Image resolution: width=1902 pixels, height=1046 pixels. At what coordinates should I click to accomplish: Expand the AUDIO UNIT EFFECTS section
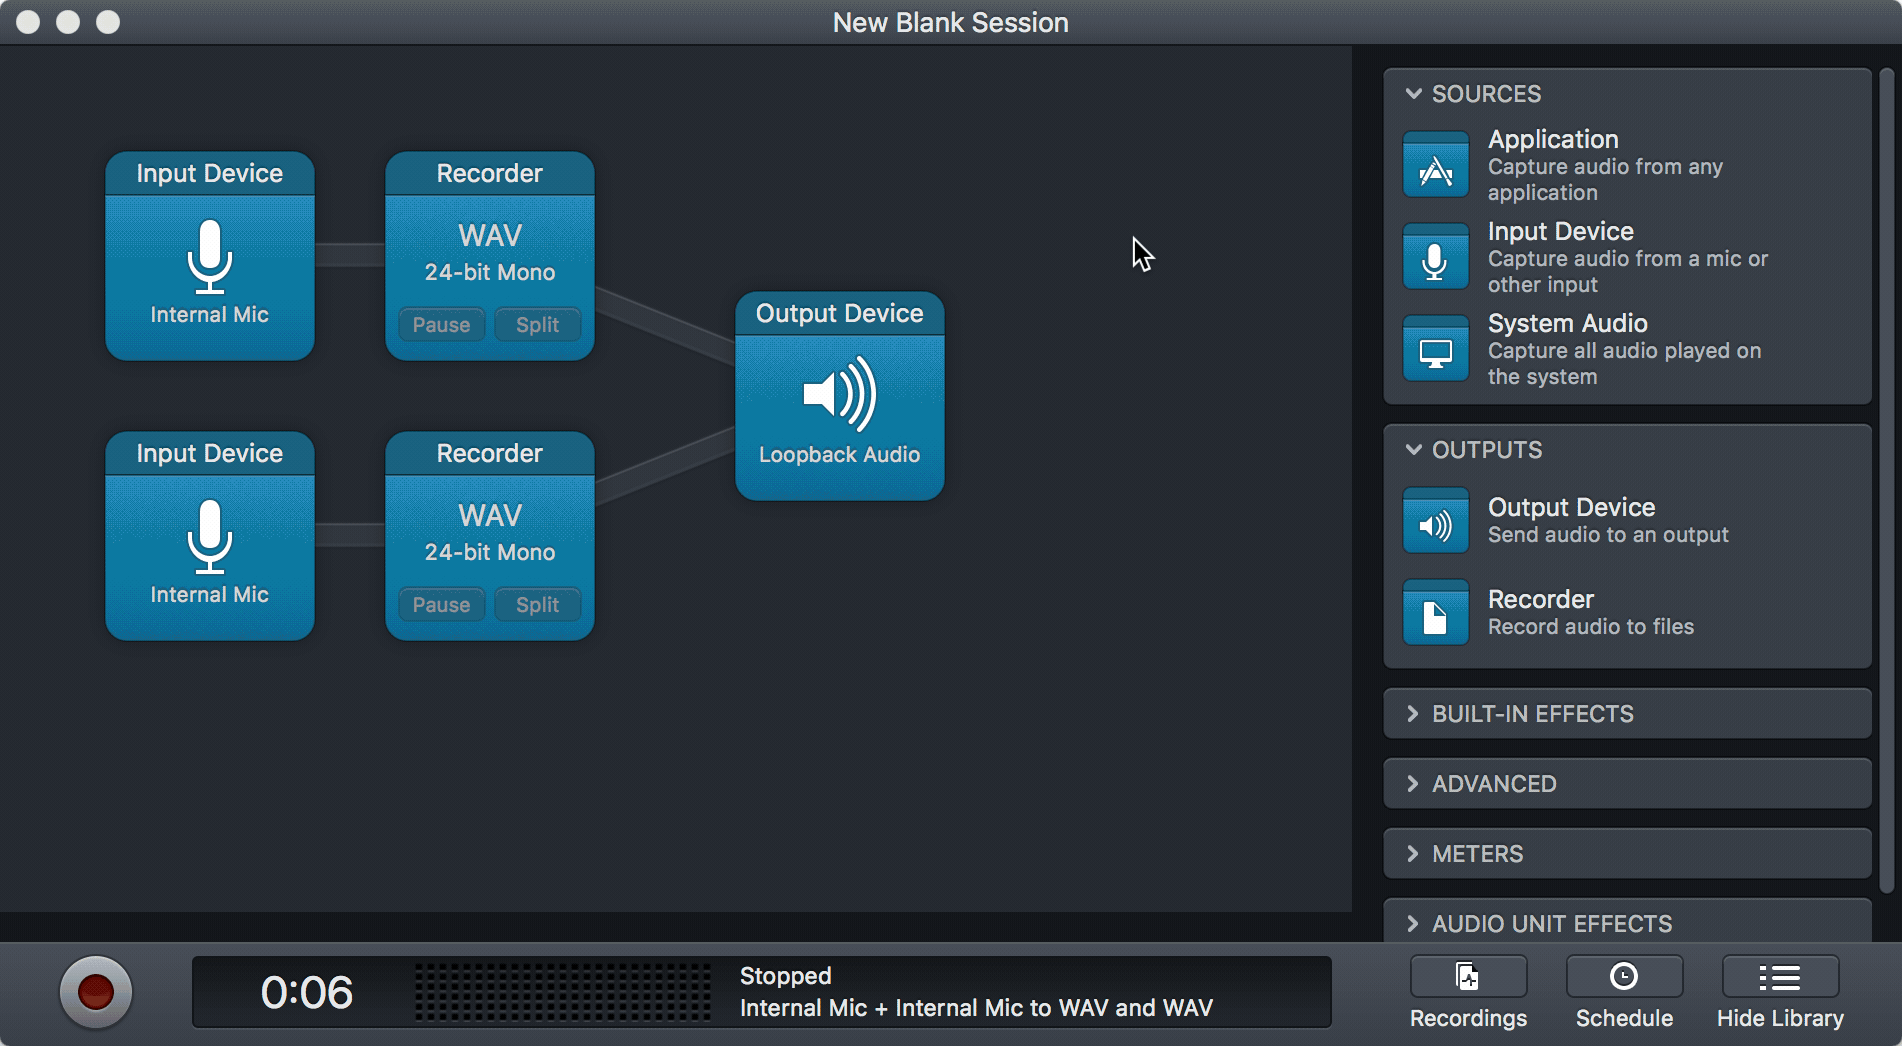[x=1413, y=924]
